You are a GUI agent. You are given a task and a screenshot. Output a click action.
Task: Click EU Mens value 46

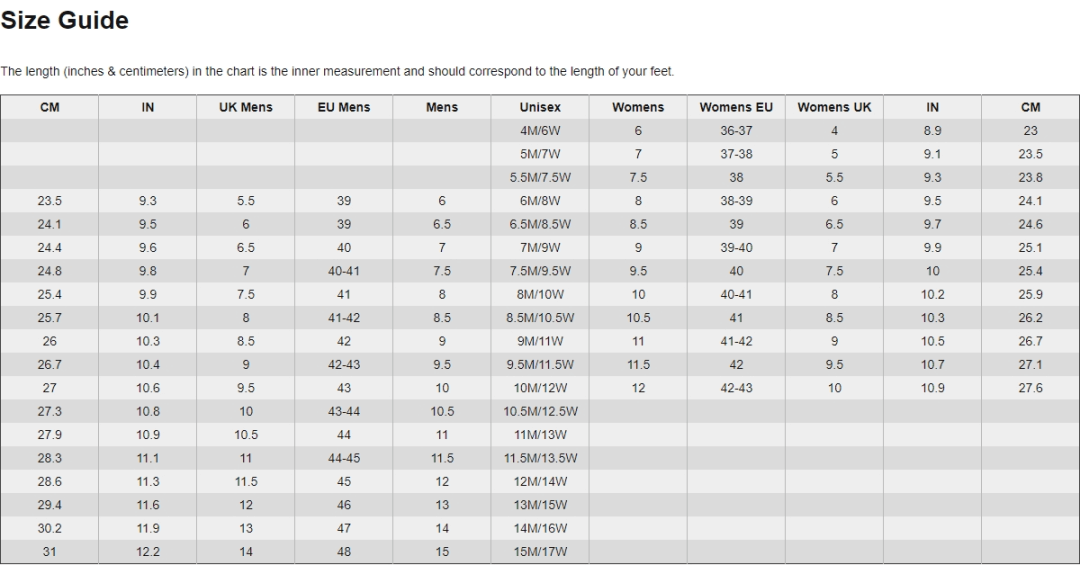(x=344, y=506)
